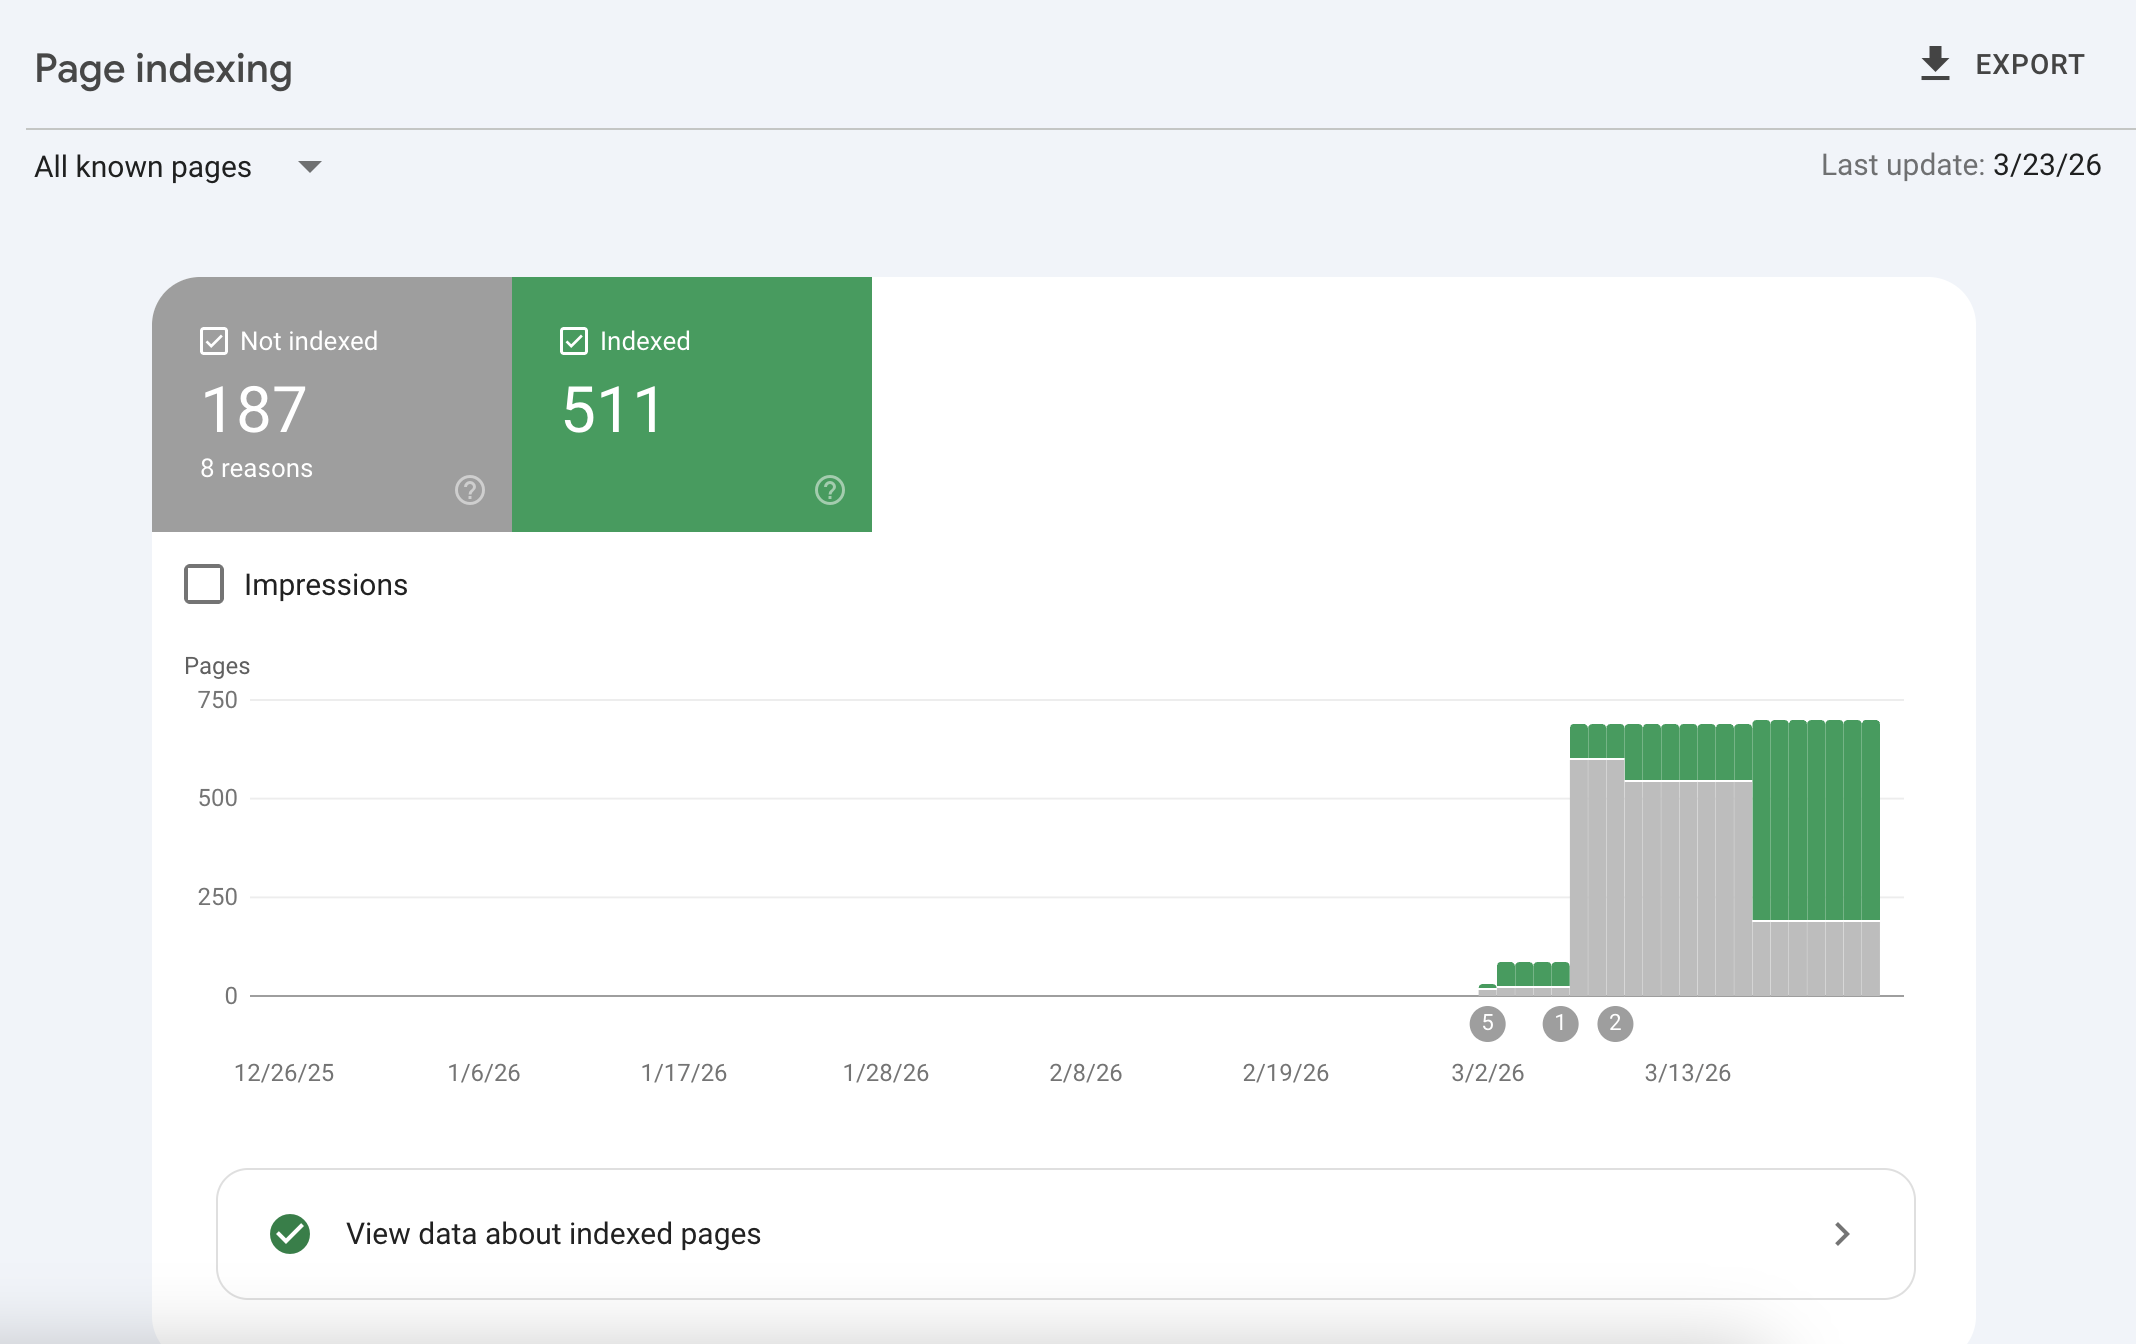Click the green checkmark icon beside indexed pages data
This screenshot has width=2136, height=1344.
point(289,1233)
